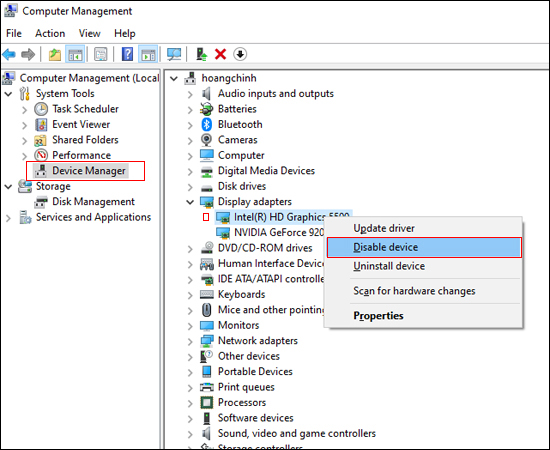Screen dimensions: 550x450
Task: Click Update device driver toolbar icon
Action: (201, 54)
